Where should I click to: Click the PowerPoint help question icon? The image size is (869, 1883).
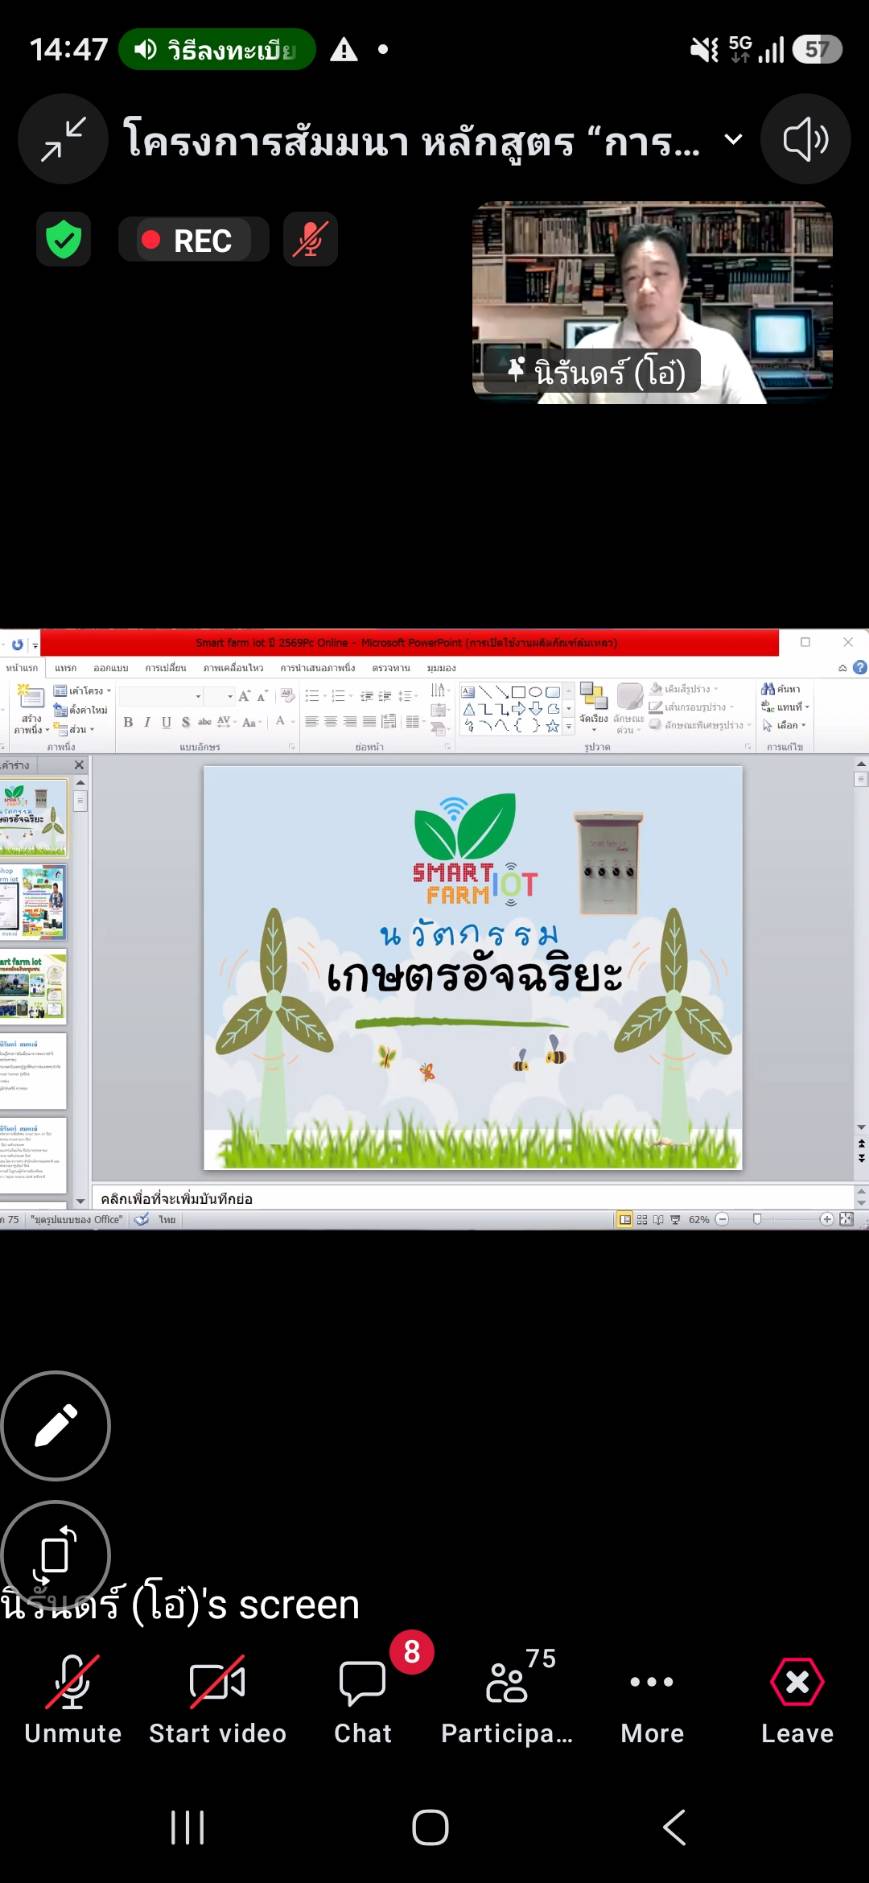(860, 668)
